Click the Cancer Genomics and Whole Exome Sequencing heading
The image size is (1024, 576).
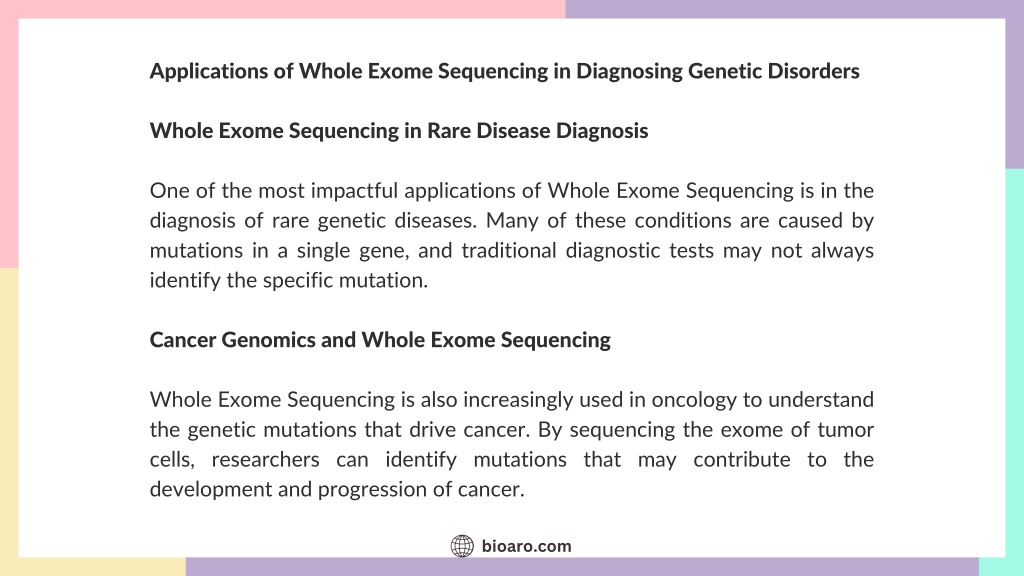point(380,340)
